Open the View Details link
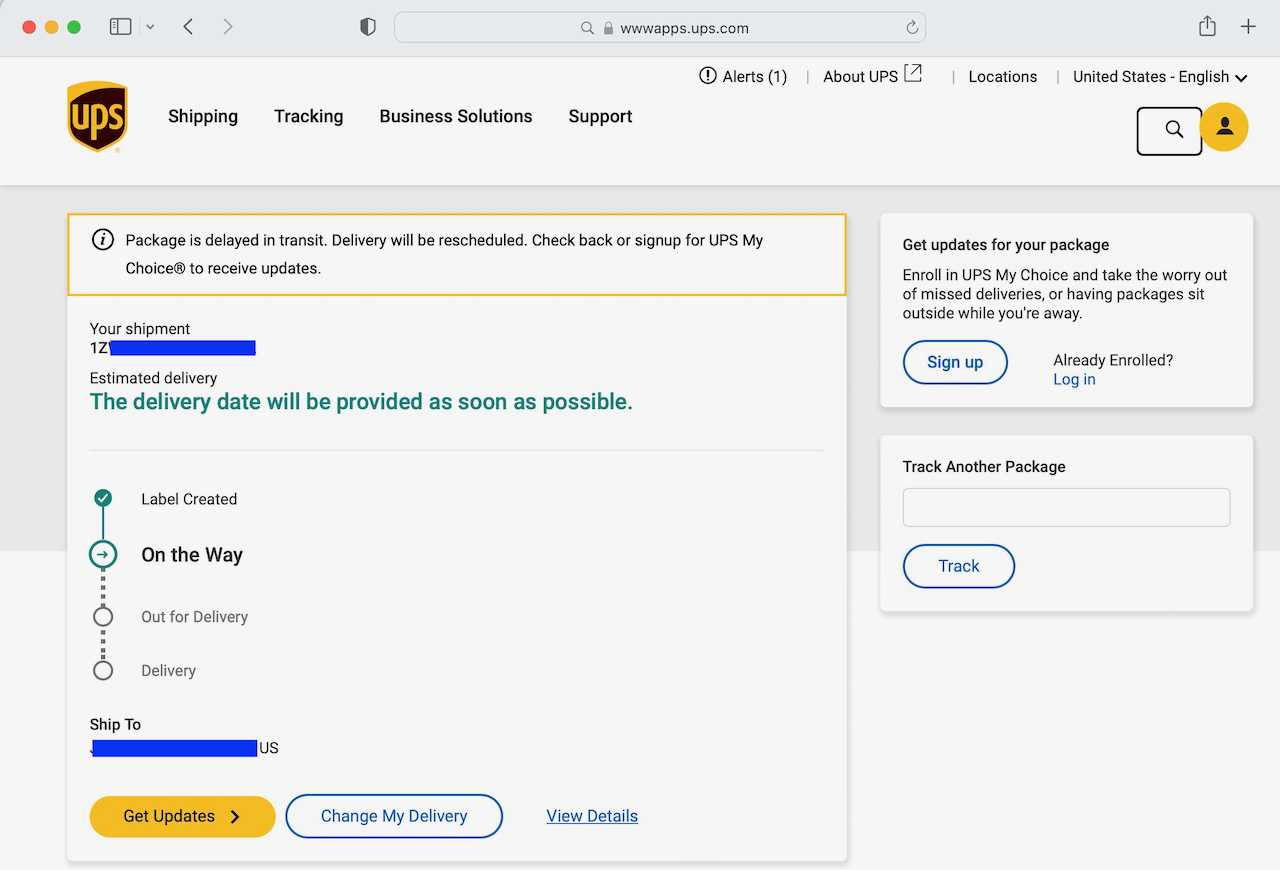Image resolution: width=1280 pixels, height=870 pixels. click(x=592, y=816)
